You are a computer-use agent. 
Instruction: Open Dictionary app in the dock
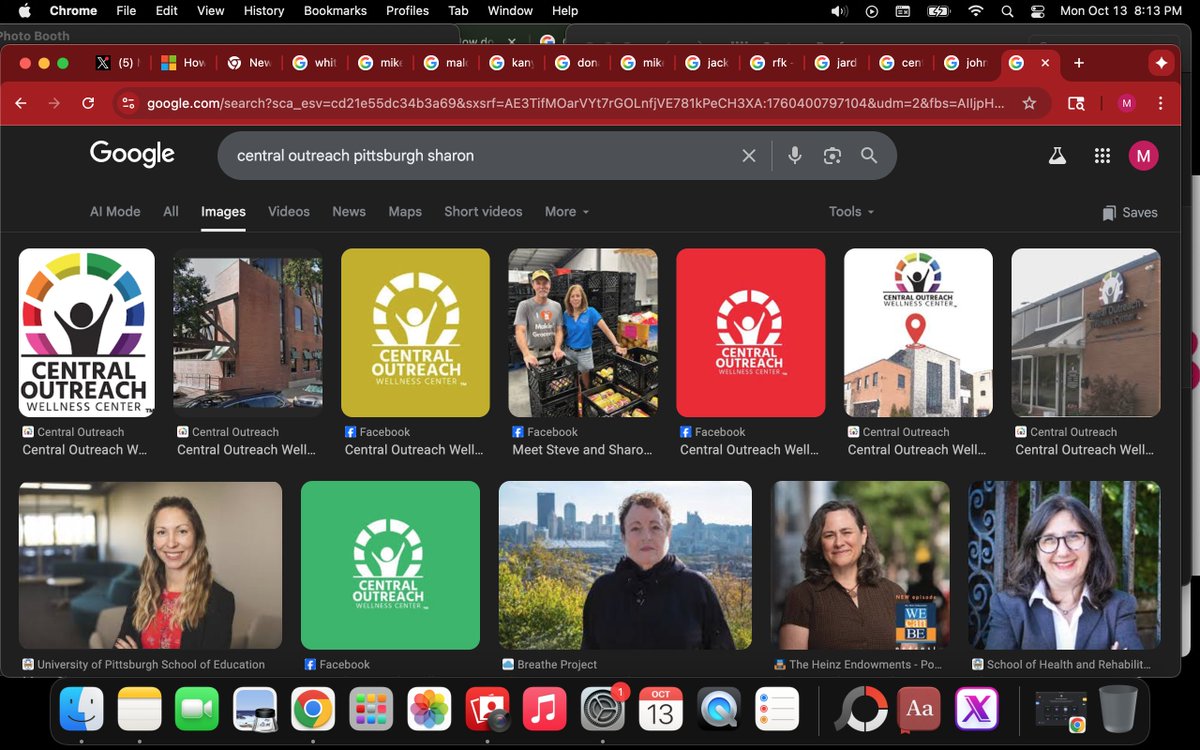click(x=919, y=710)
